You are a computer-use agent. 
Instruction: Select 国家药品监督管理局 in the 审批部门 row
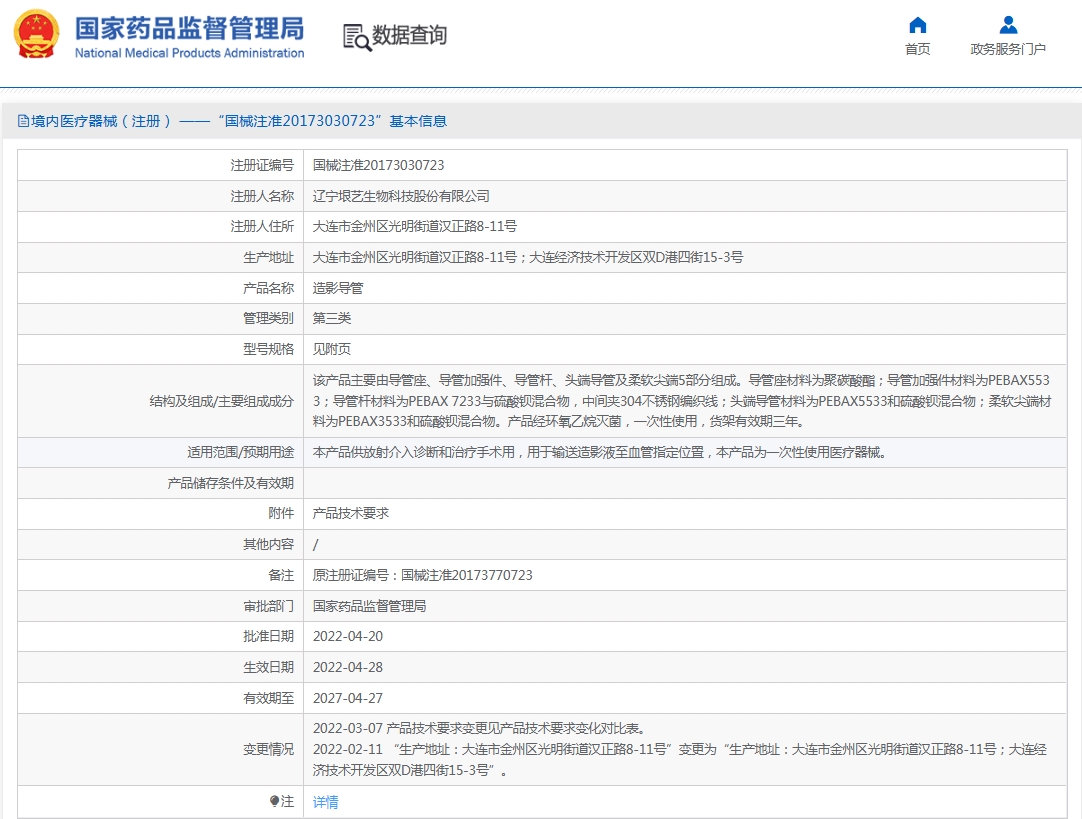coord(369,606)
